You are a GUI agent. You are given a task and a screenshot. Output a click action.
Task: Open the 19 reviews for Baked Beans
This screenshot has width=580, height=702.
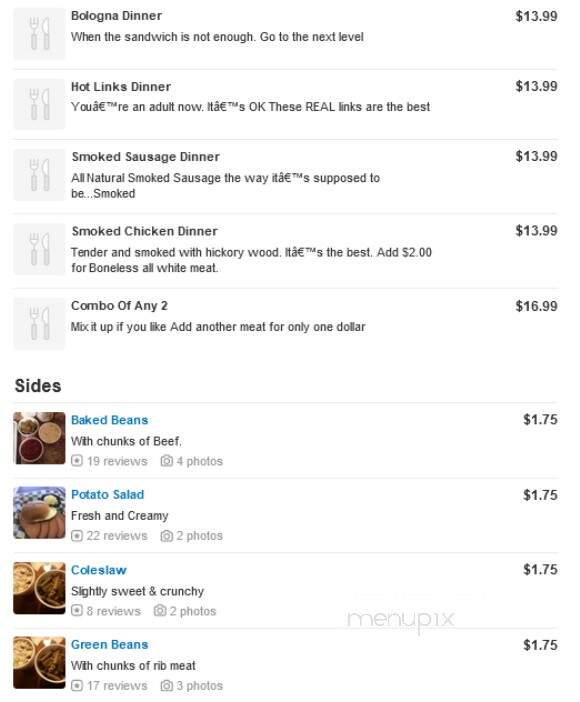pyautogui.click(x=117, y=461)
